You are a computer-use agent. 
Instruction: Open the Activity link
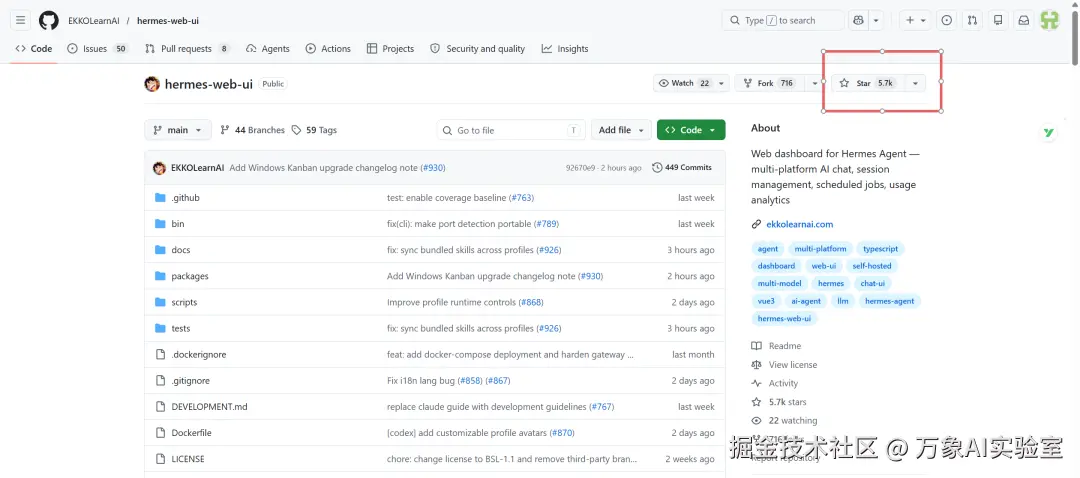coord(775,383)
